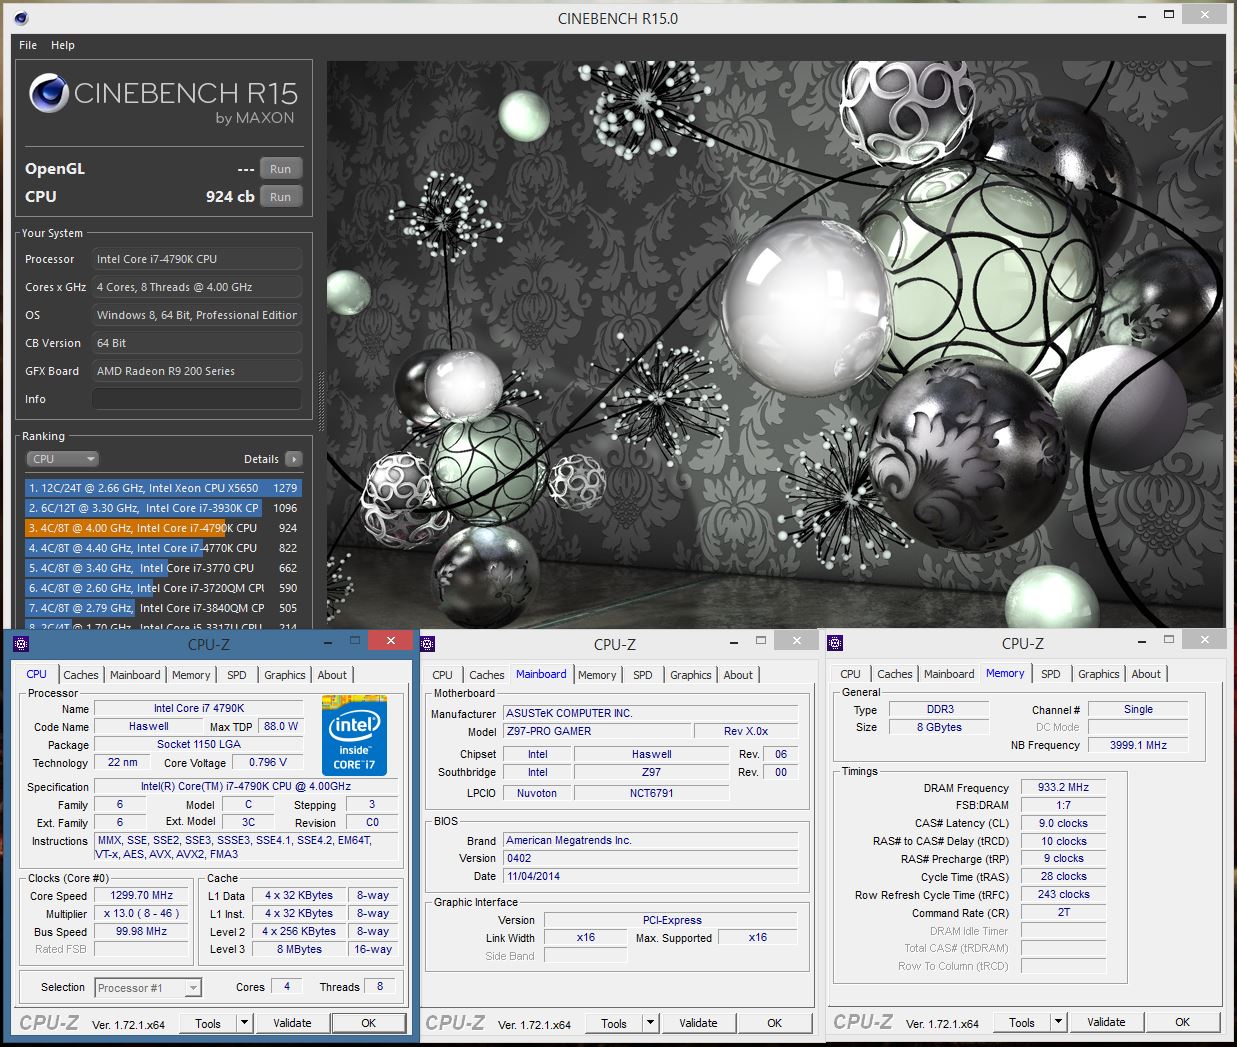Screen dimensions: 1237x1047
Task: Switch to Caches tab in middle CPU-Z window
Action: (487, 675)
